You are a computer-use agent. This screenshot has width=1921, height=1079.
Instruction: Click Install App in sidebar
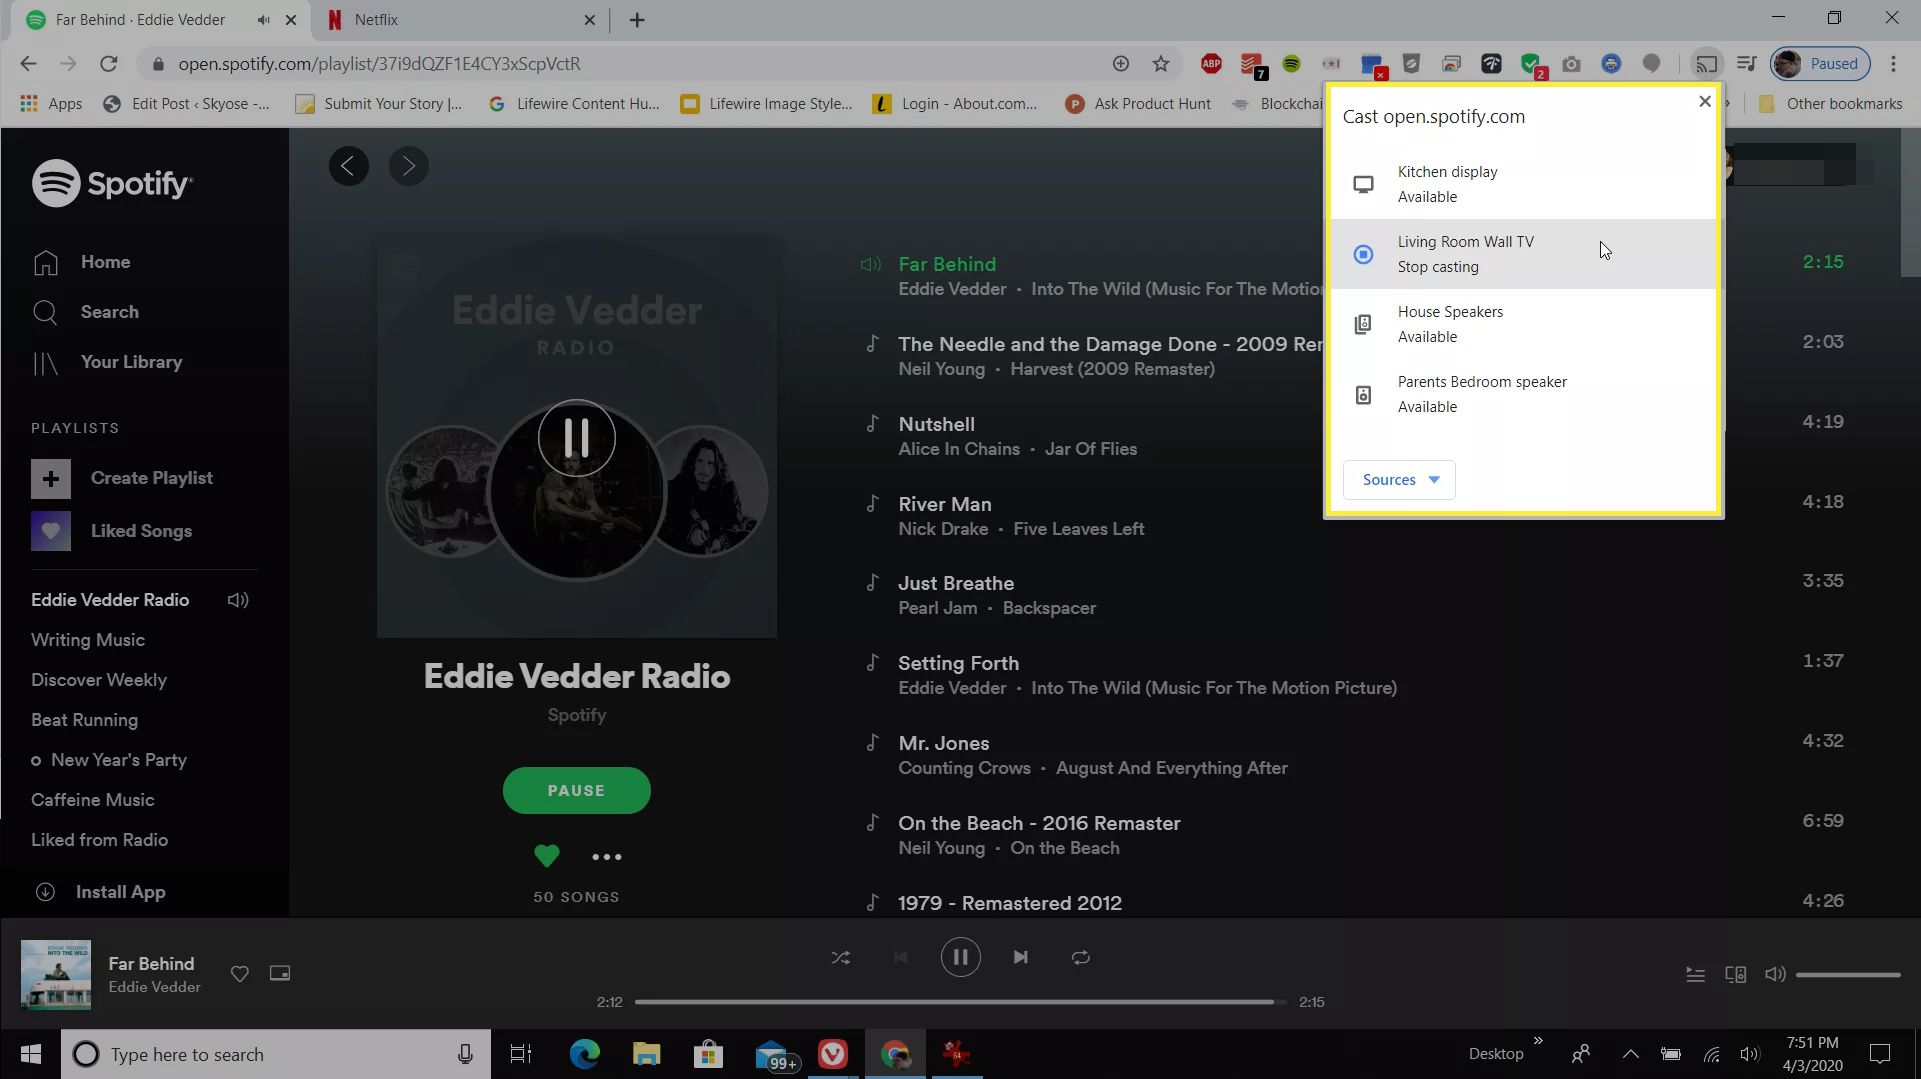coord(101,892)
